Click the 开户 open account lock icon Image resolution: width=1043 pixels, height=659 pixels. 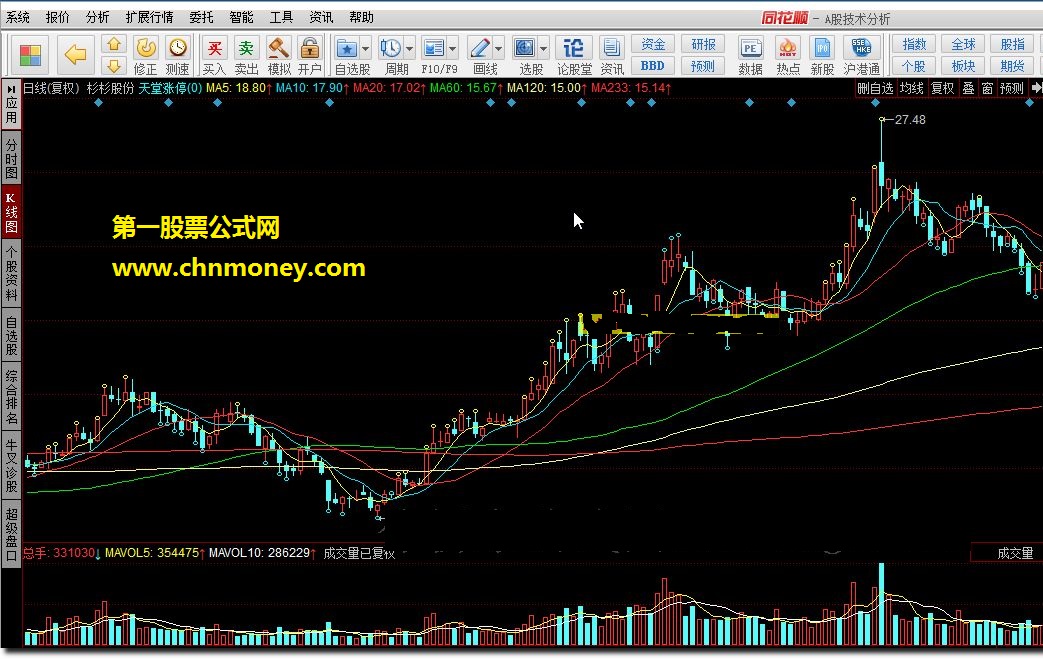coord(310,55)
